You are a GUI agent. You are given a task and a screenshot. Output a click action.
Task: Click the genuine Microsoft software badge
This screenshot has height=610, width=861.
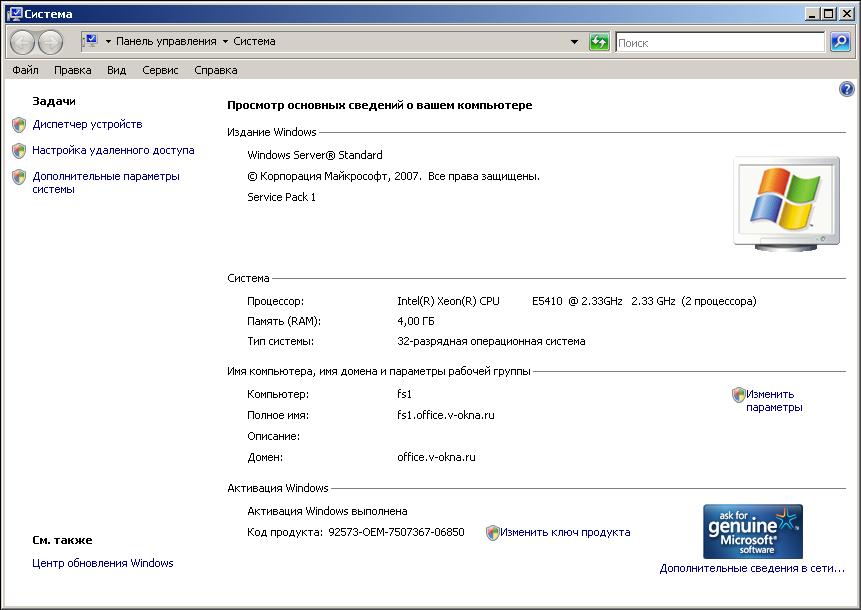tap(753, 532)
